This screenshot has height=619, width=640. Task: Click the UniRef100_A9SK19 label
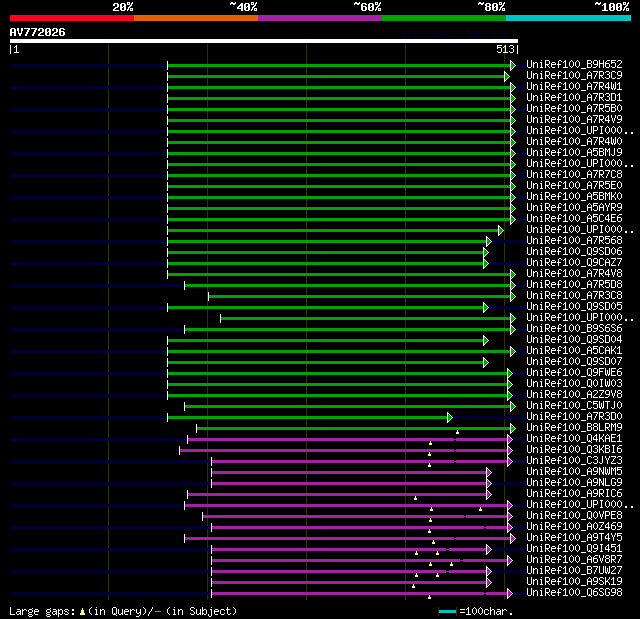click(x=574, y=582)
